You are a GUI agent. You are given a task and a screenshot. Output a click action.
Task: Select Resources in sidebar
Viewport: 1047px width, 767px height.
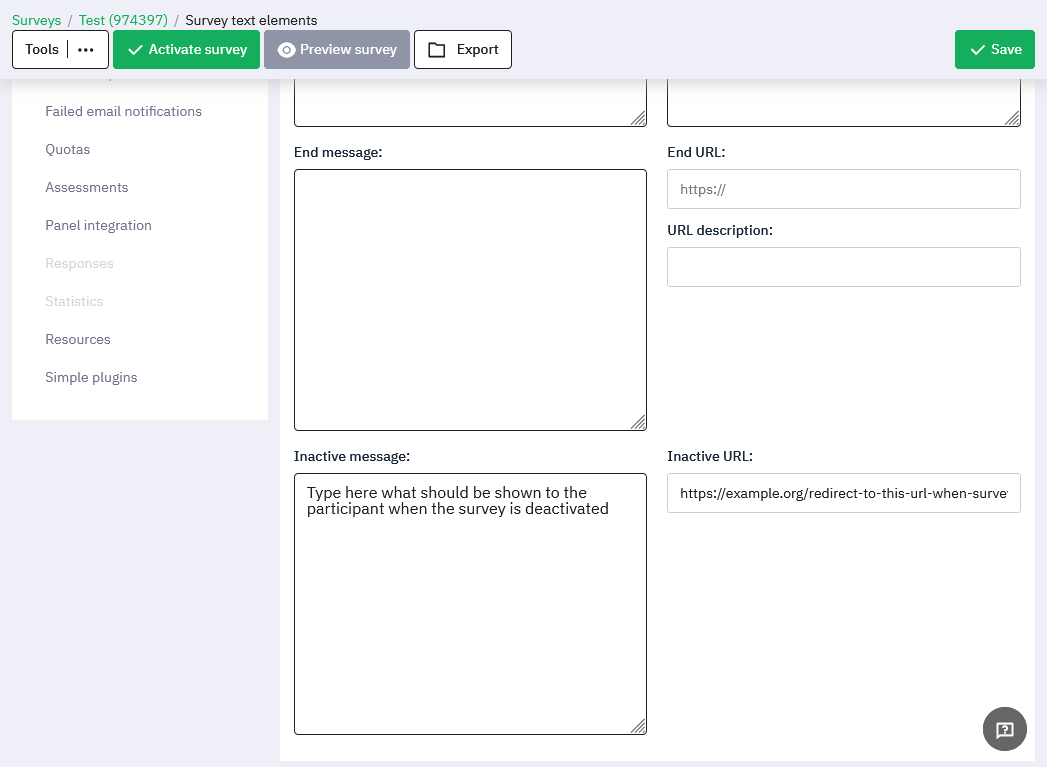pos(77,339)
